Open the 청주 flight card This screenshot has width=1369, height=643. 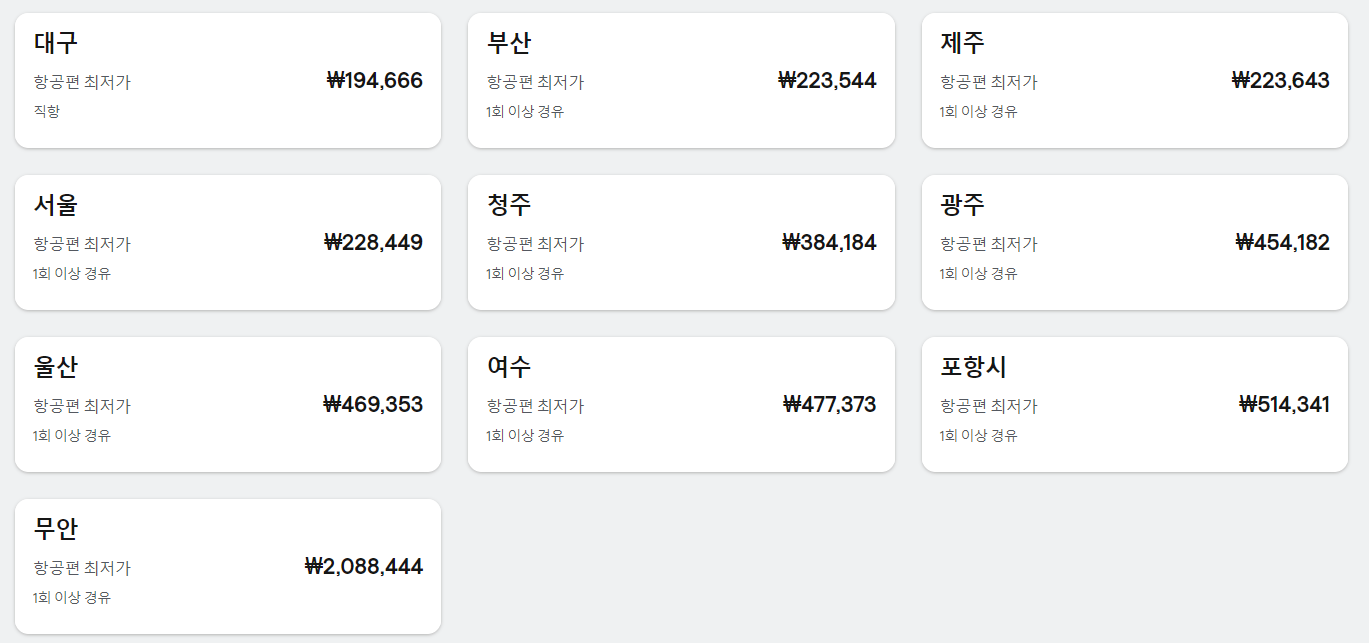click(x=681, y=242)
